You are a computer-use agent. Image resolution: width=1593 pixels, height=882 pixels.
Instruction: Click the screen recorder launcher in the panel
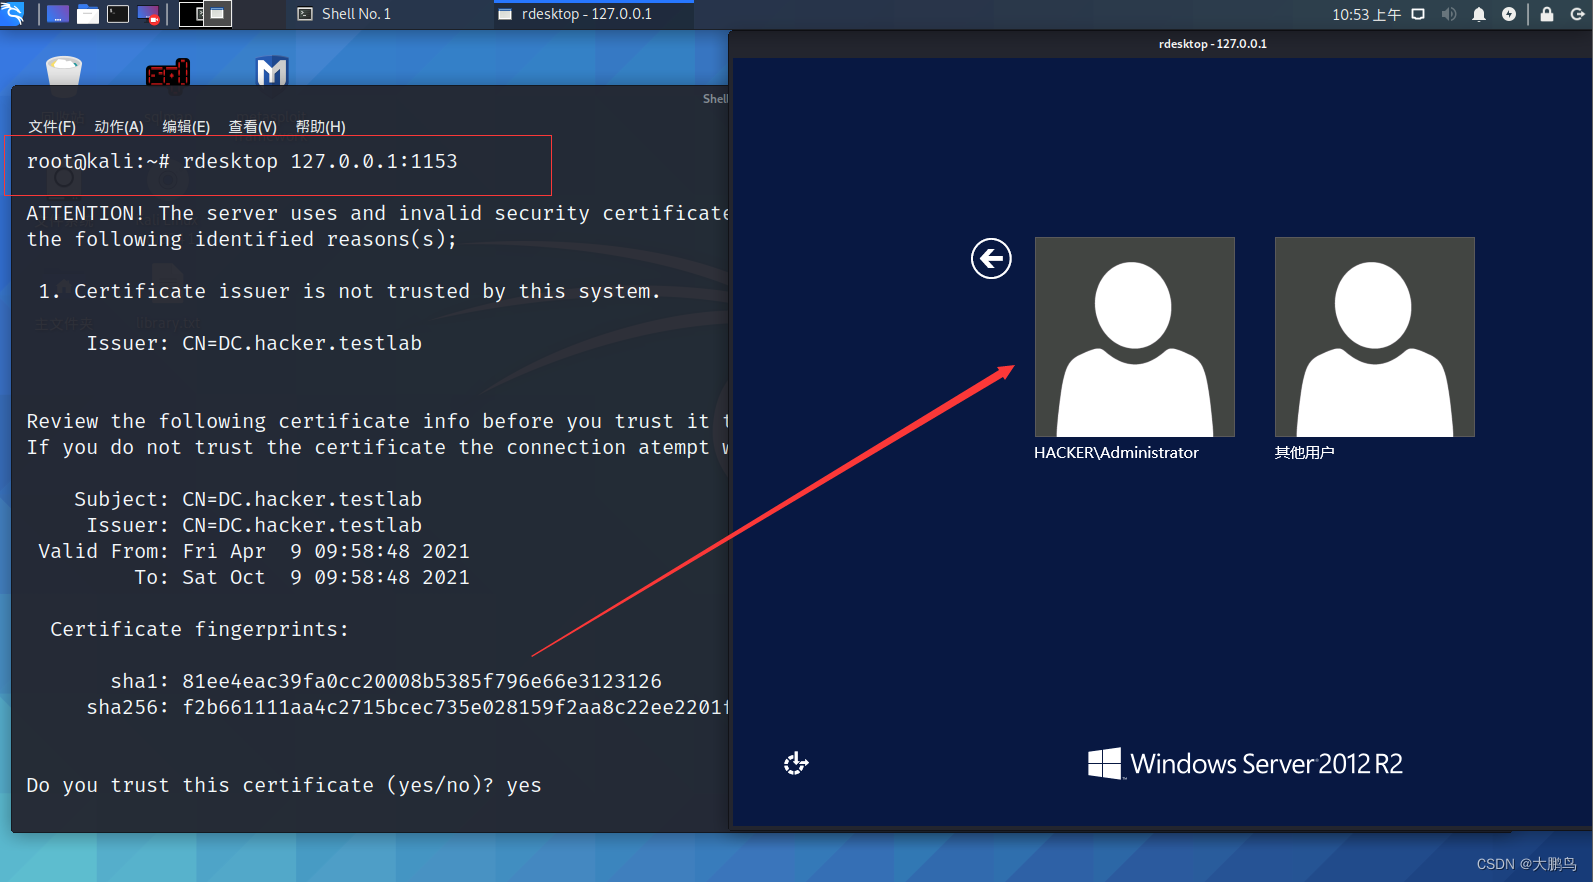(148, 14)
